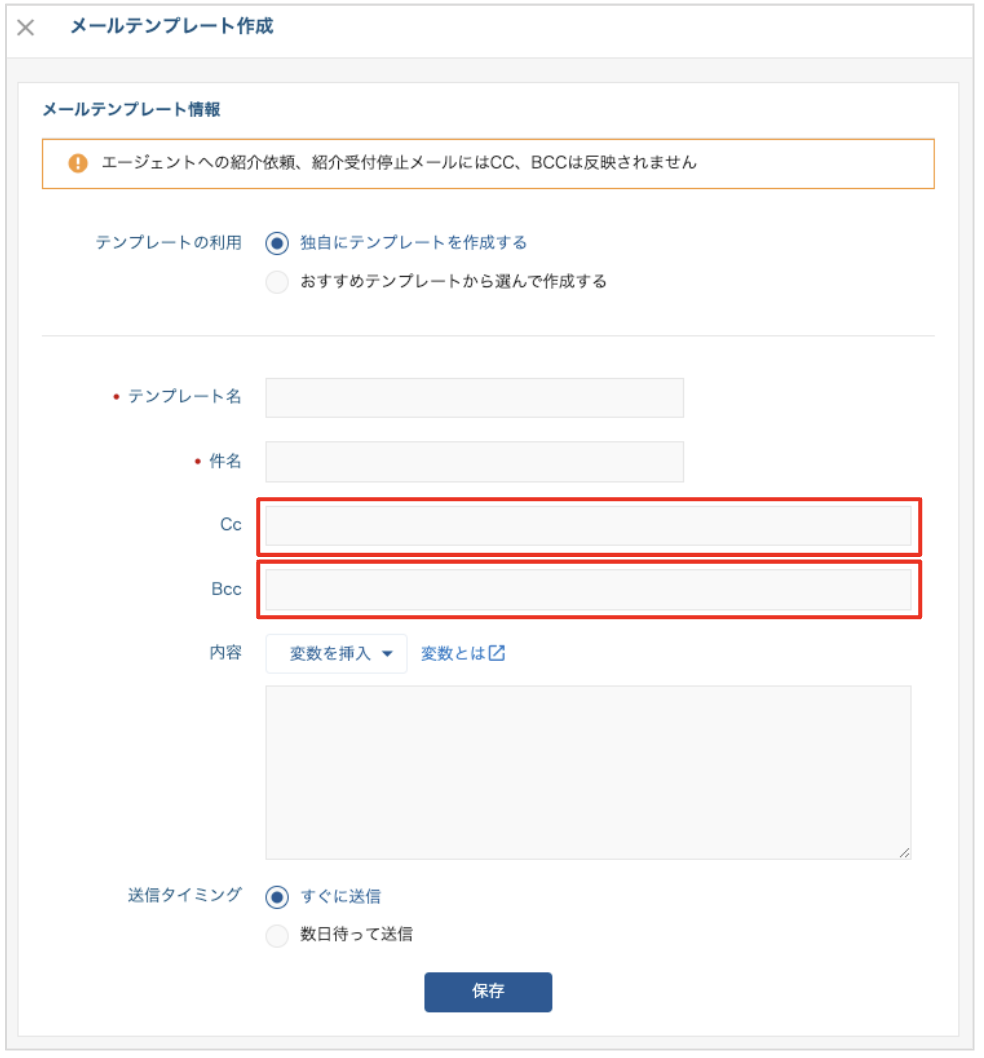Click inside the 内容 text area

pyautogui.click(x=588, y=773)
